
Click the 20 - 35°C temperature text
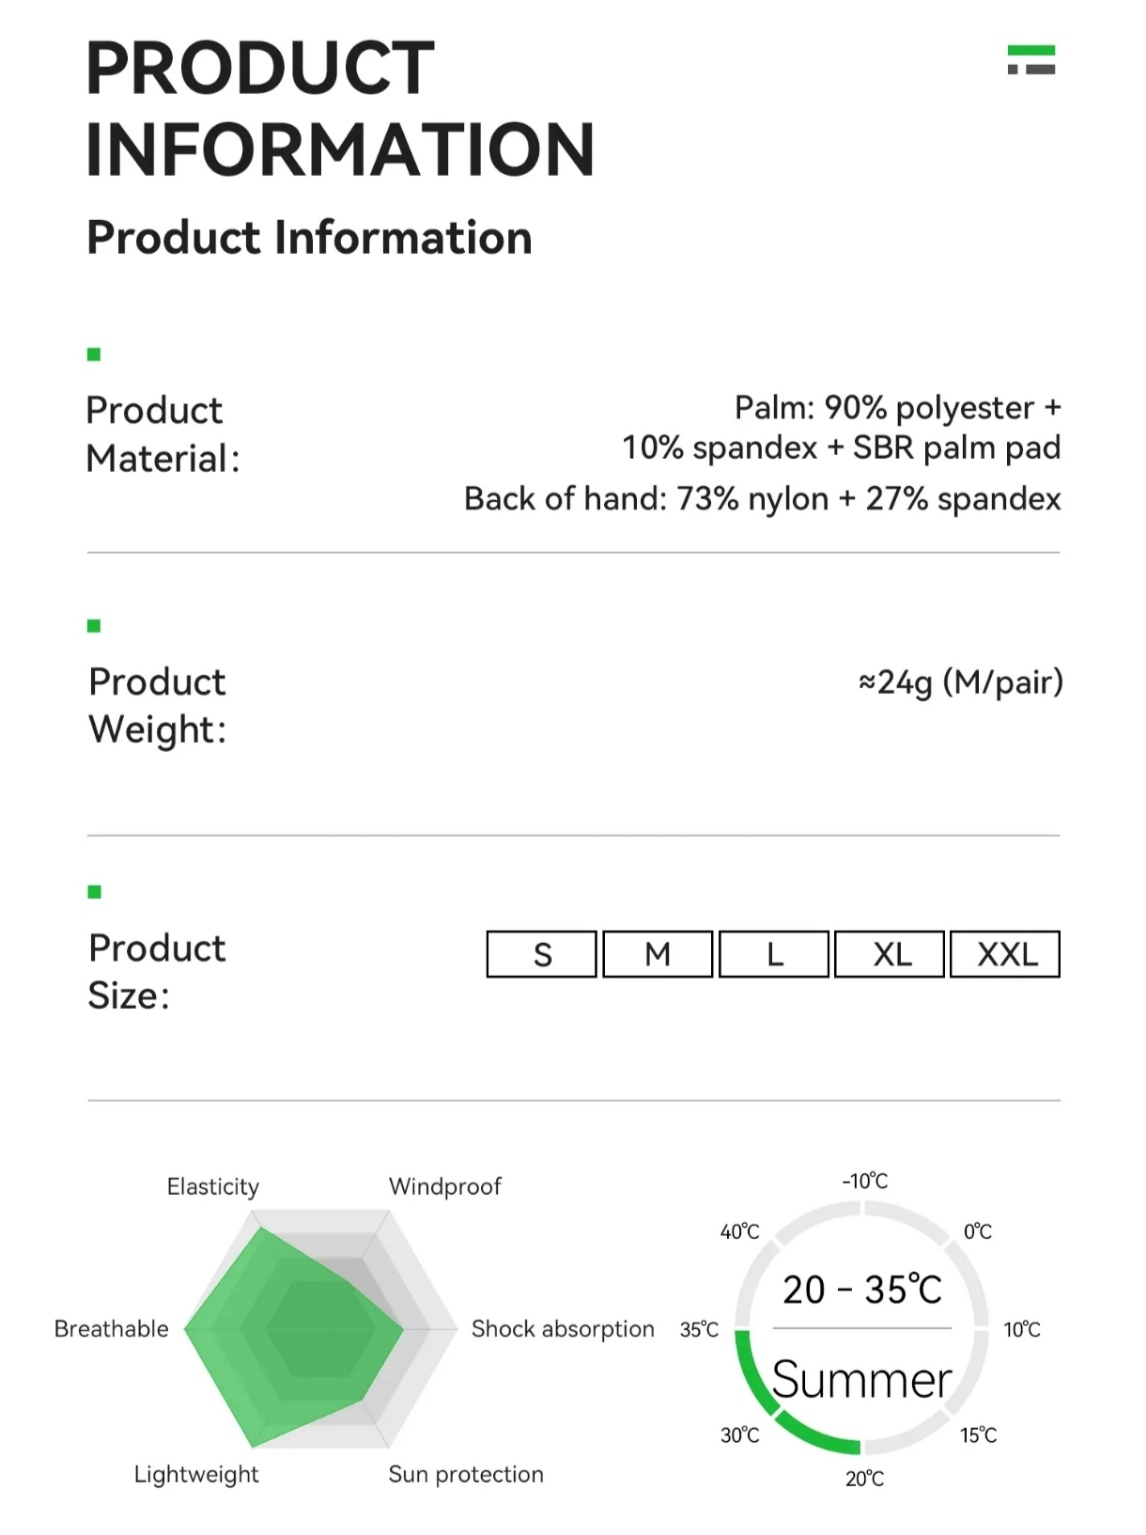(862, 1290)
